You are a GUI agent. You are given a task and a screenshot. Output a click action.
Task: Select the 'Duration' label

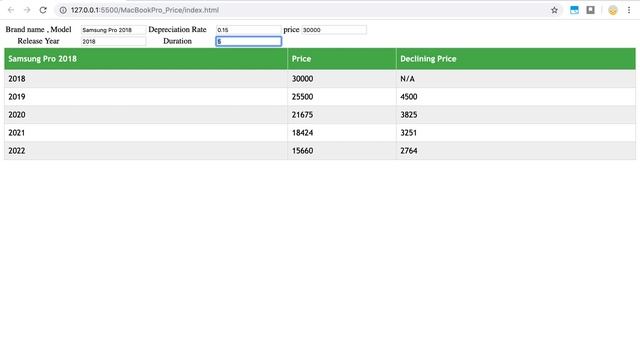pos(178,41)
